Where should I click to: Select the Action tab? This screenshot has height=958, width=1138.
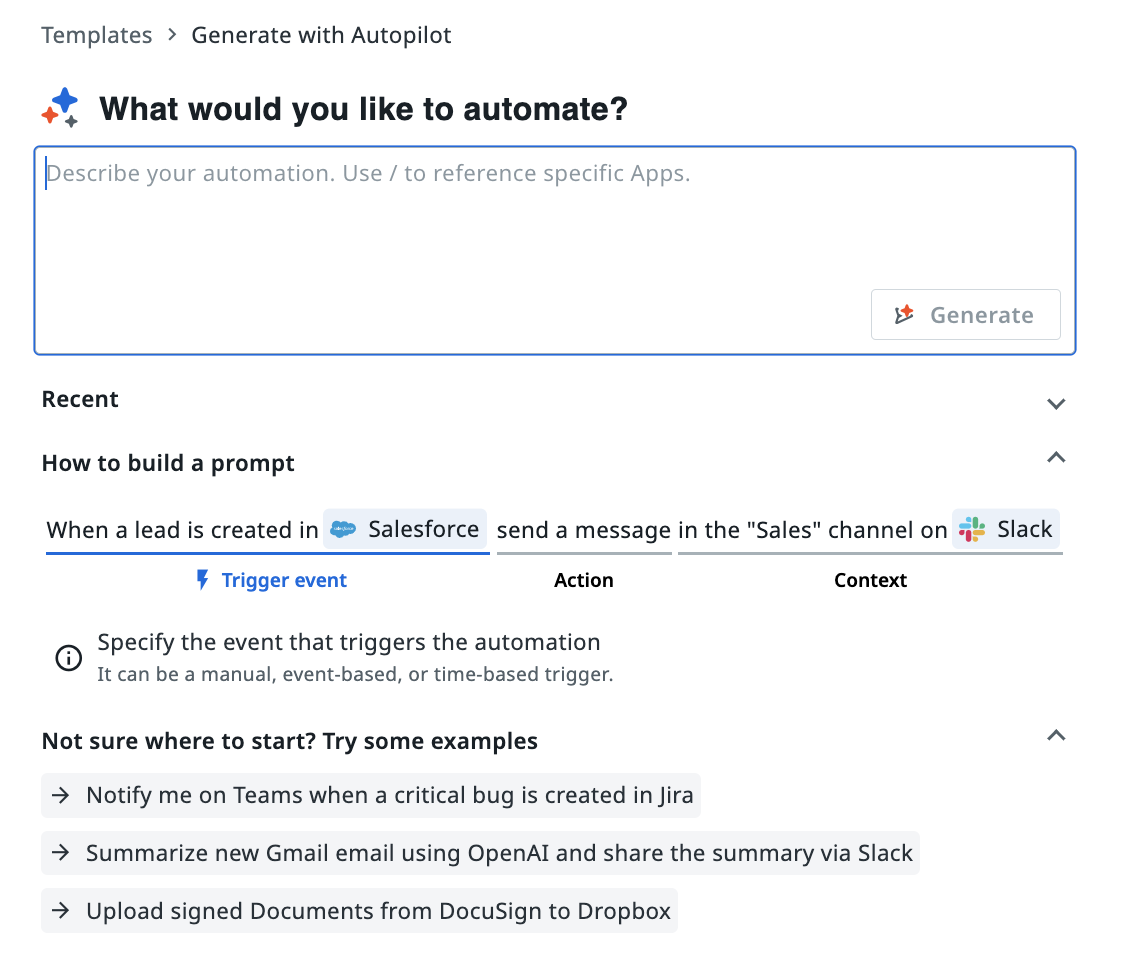(x=584, y=580)
